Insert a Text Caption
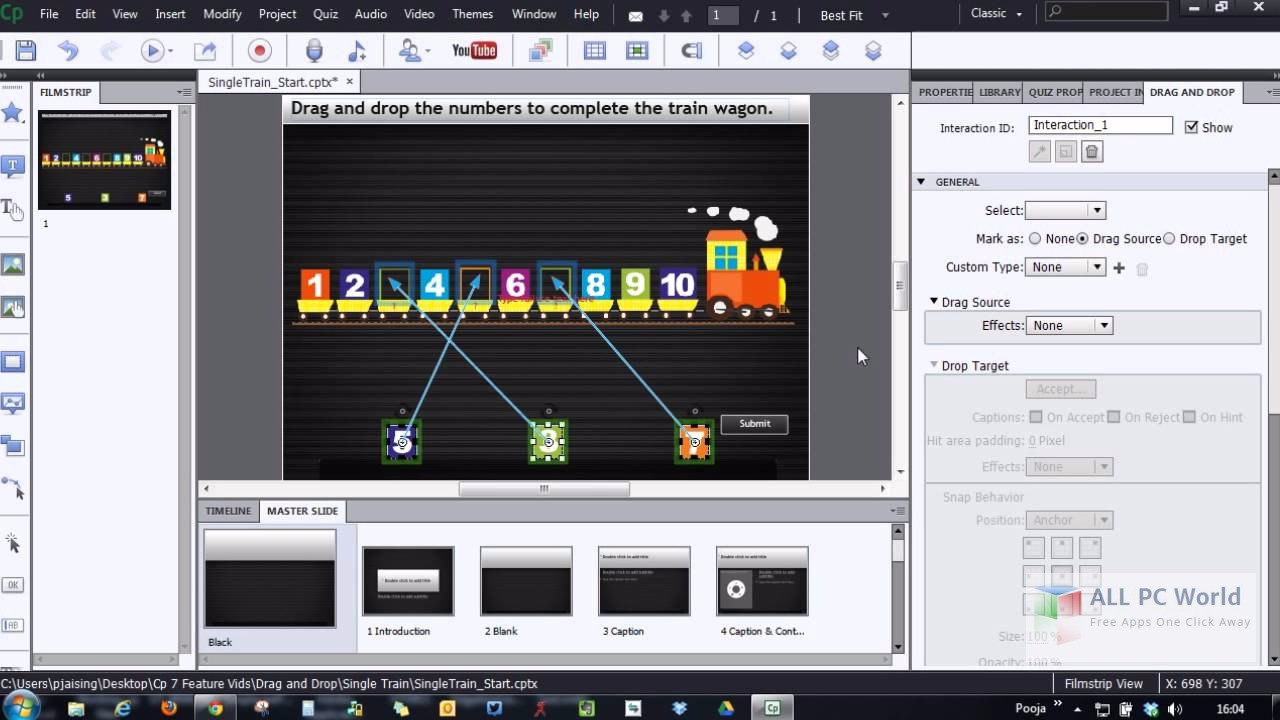Screen dimensions: 1280x720 [x=13, y=164]
